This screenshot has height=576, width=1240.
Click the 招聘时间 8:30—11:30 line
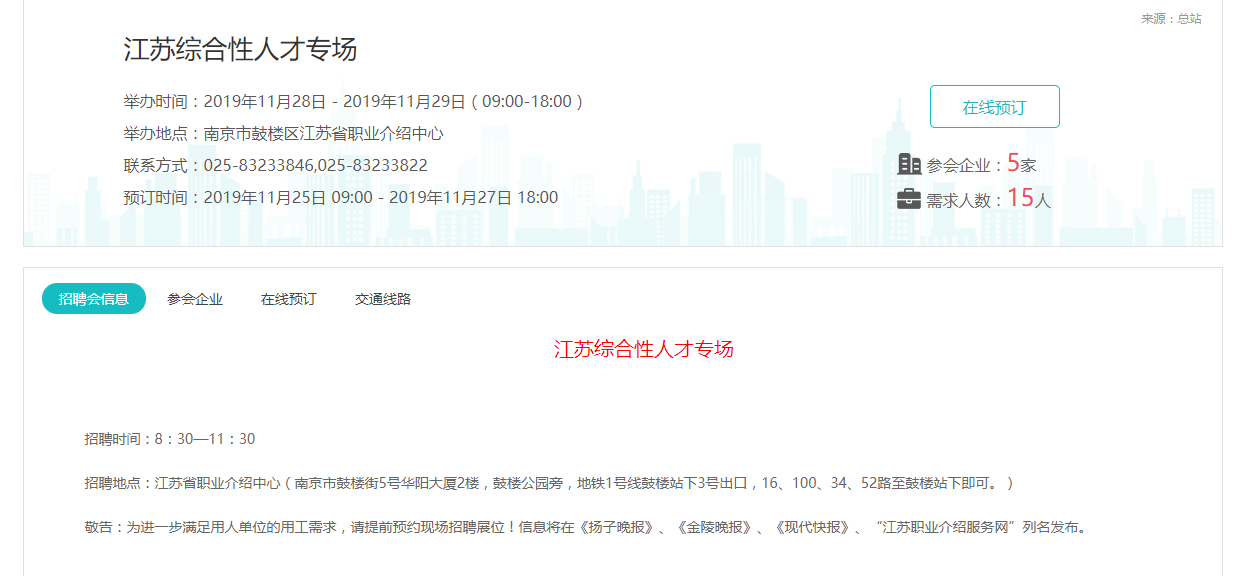tap(170, 439)
